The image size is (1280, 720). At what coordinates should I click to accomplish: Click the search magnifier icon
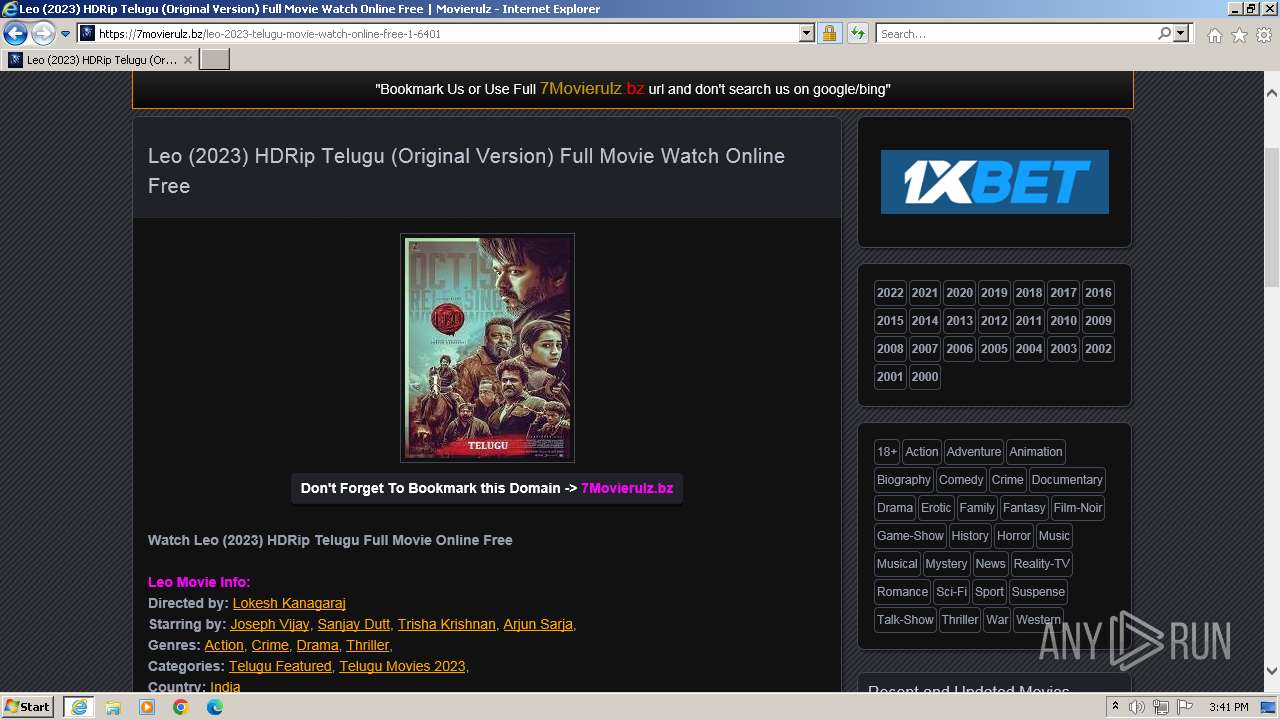1164,33
